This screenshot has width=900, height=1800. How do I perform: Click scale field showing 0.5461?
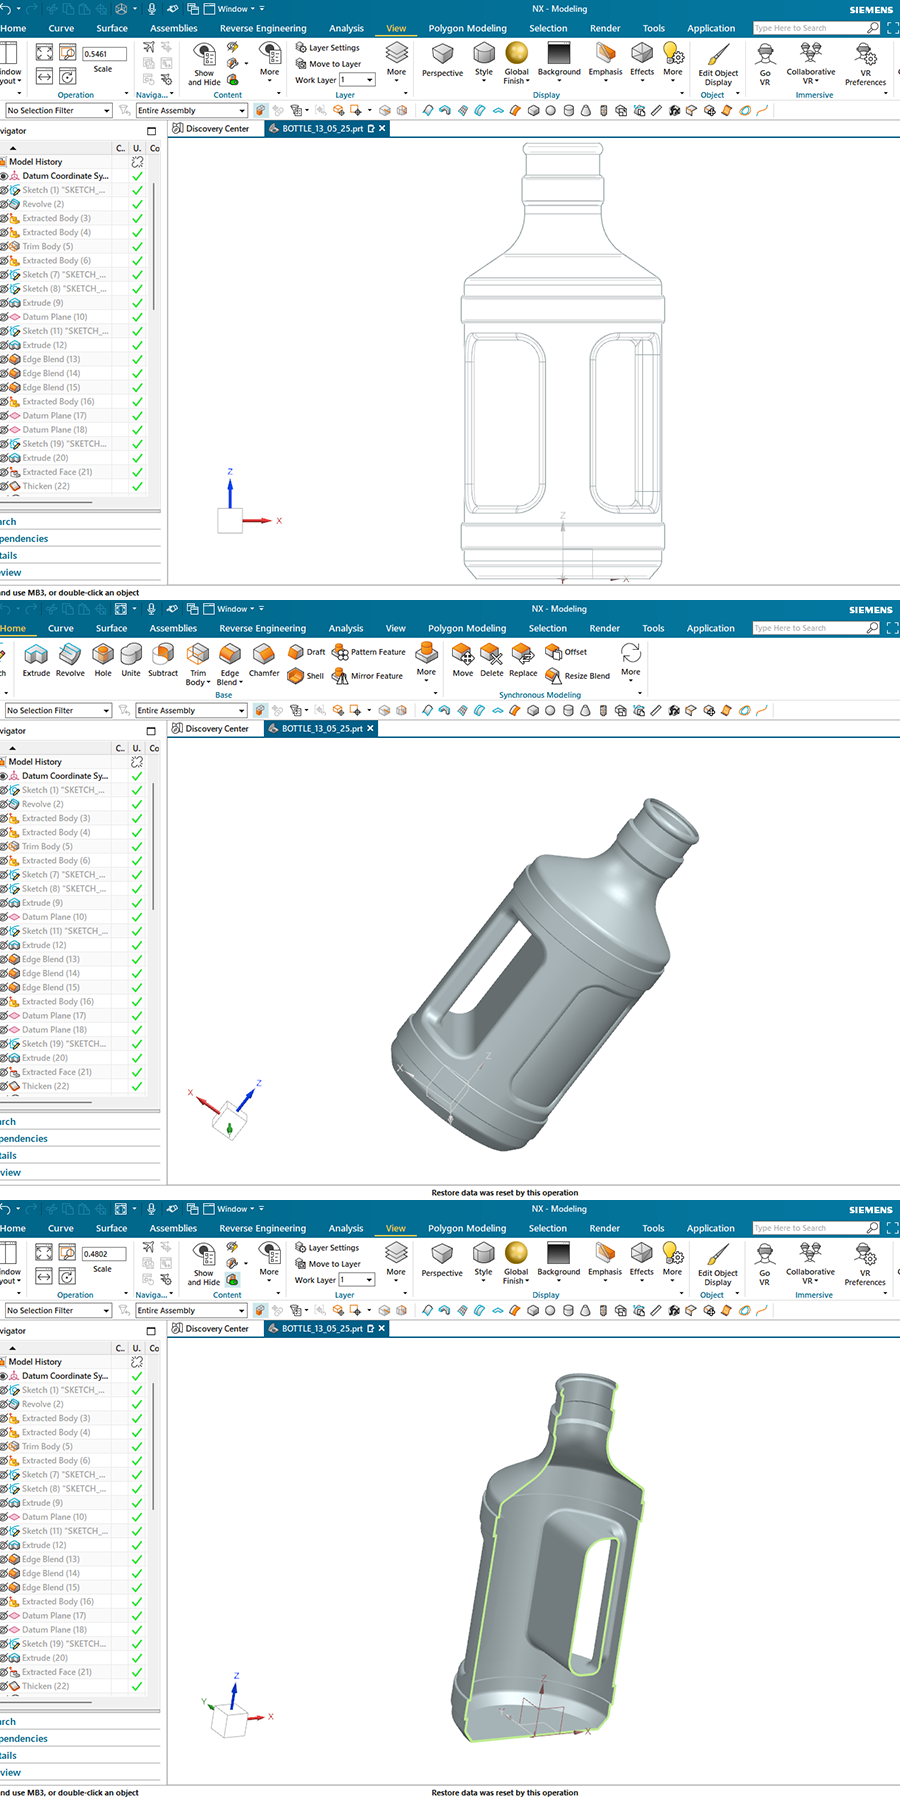[x=103, y=54]
